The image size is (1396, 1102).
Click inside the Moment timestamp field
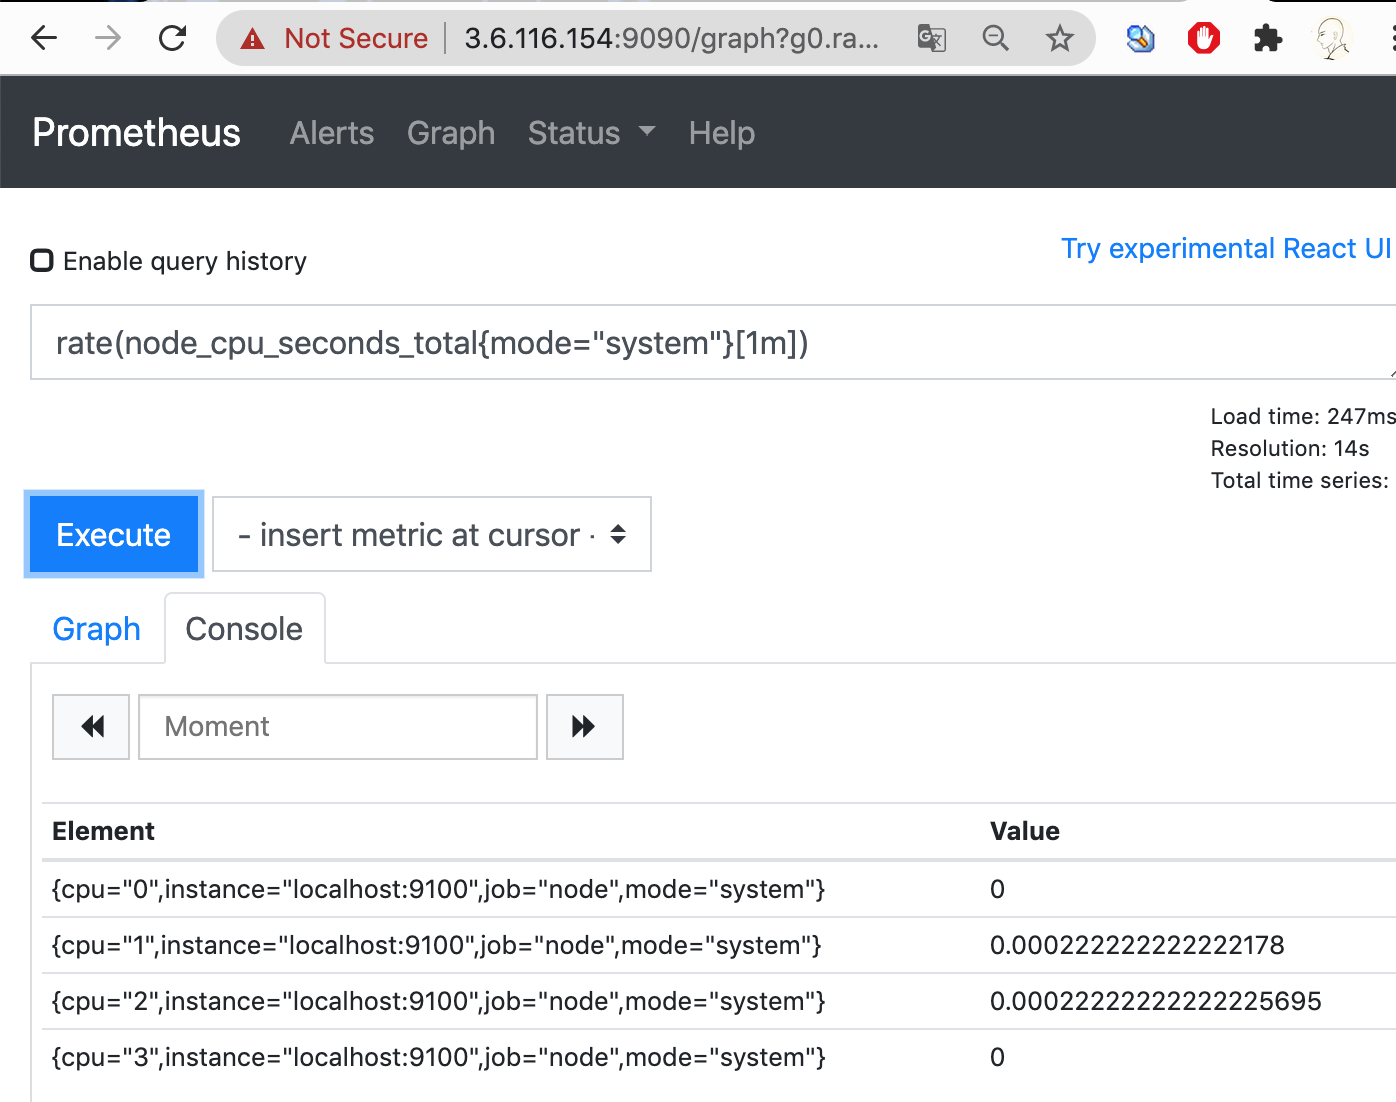(337, 727)
